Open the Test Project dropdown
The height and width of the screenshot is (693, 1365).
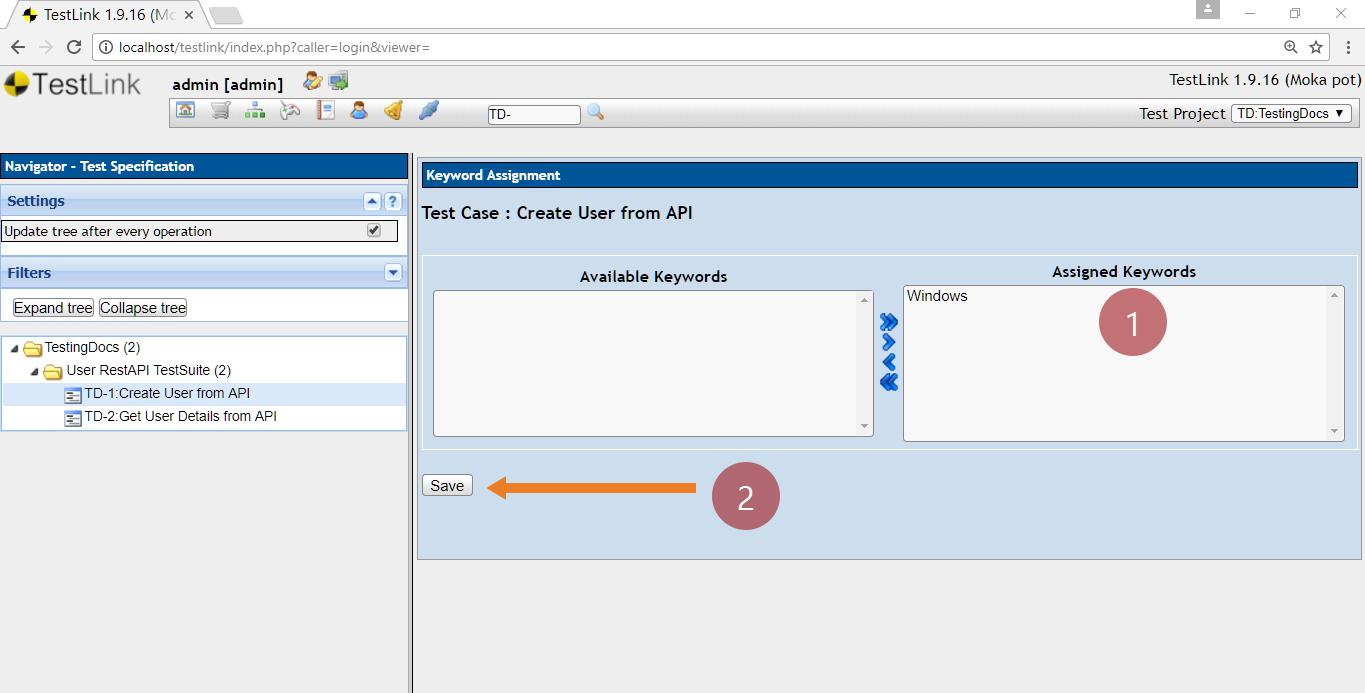(1291, 114)
